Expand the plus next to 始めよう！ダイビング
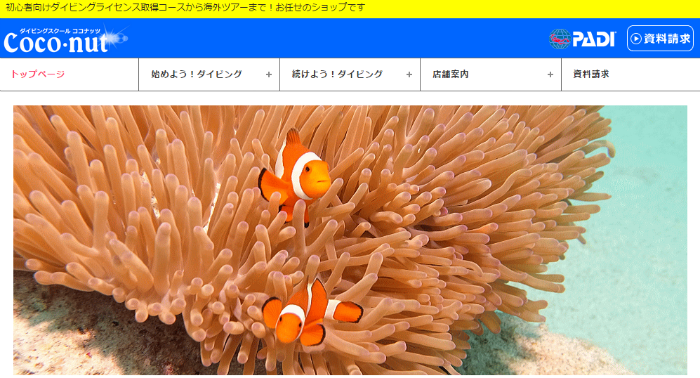 coord(269,75)
